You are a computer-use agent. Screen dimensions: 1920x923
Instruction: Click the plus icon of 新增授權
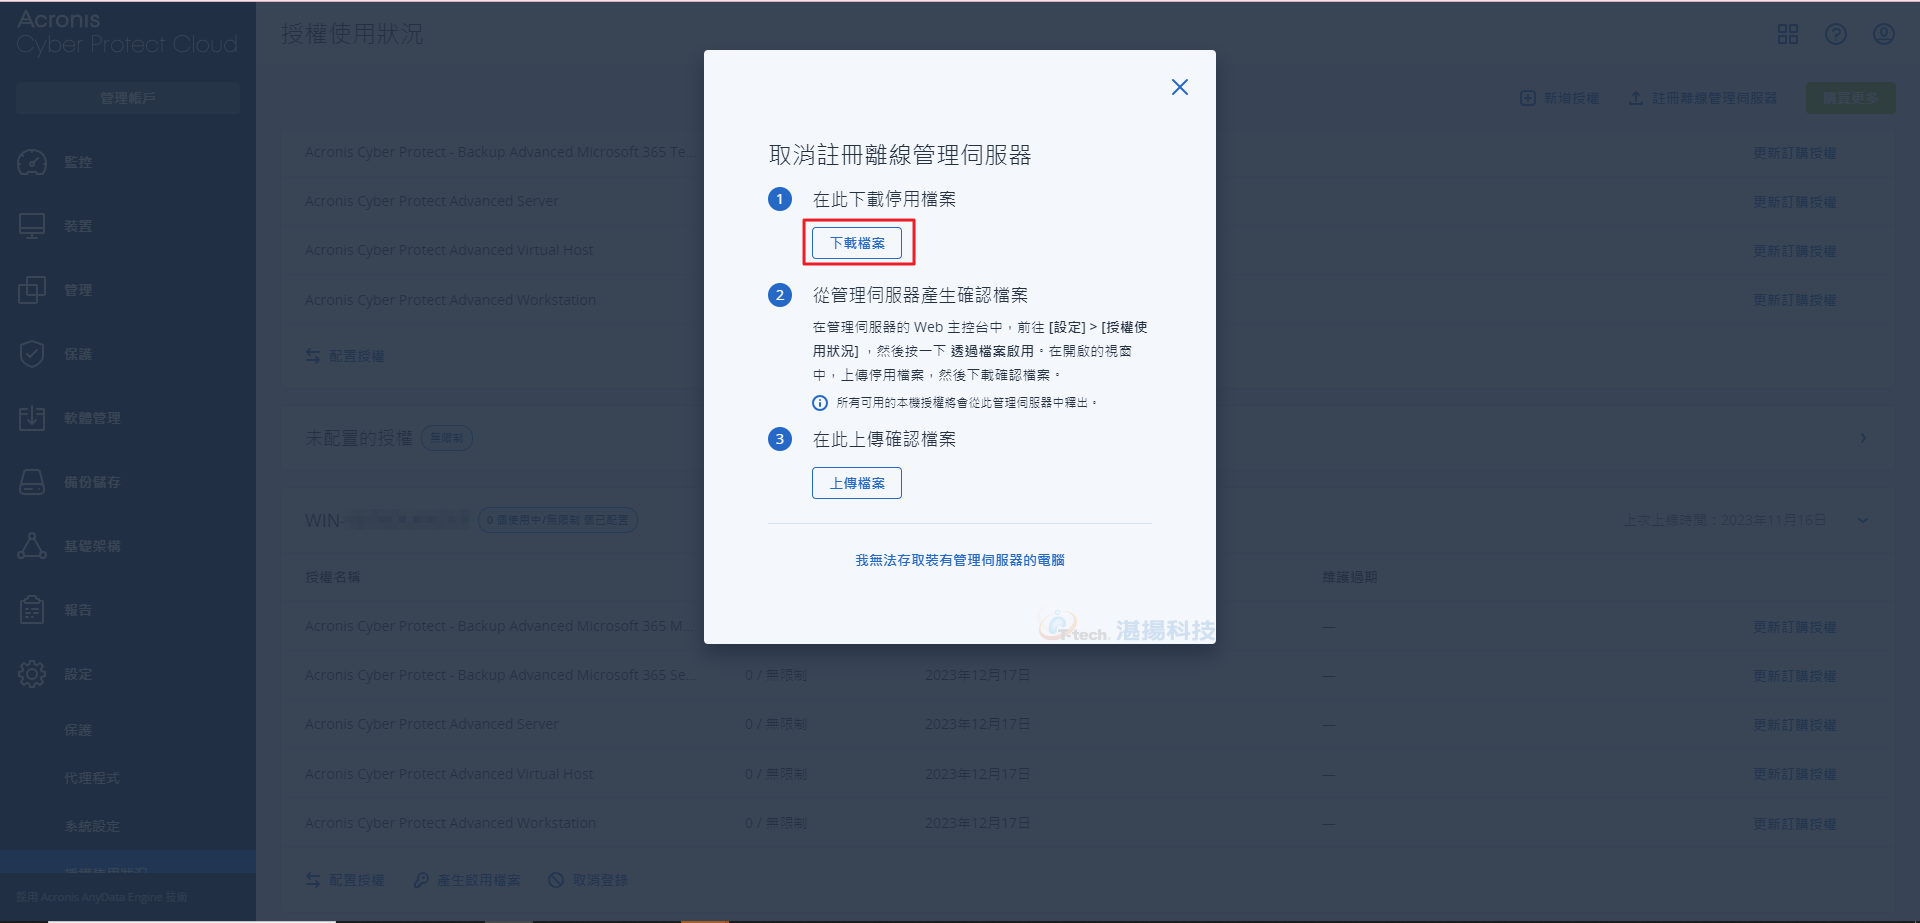click(1528, 98)
